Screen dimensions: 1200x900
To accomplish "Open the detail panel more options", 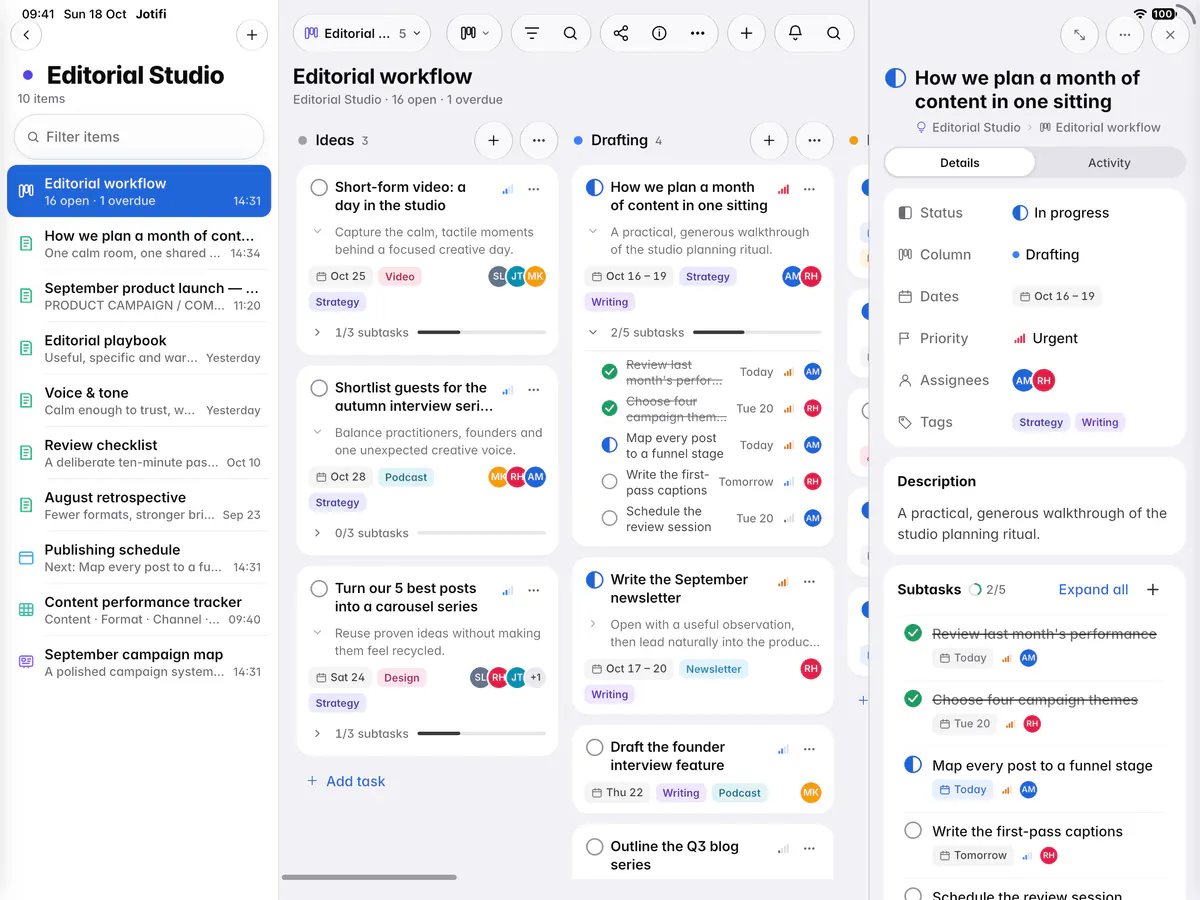I will click(x=1125, y=35).
